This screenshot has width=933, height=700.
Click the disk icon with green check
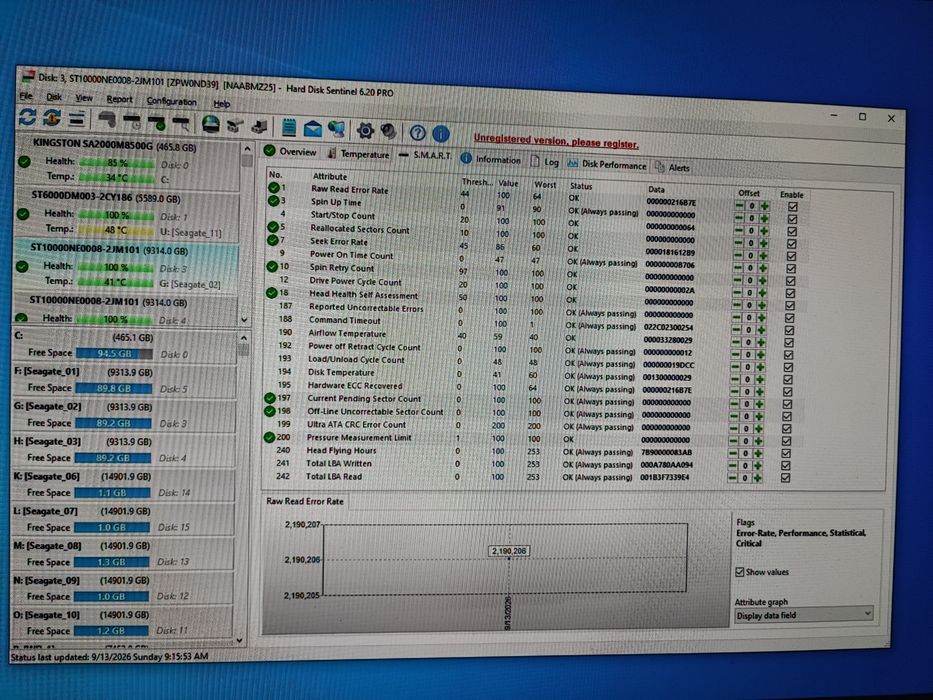156,123
